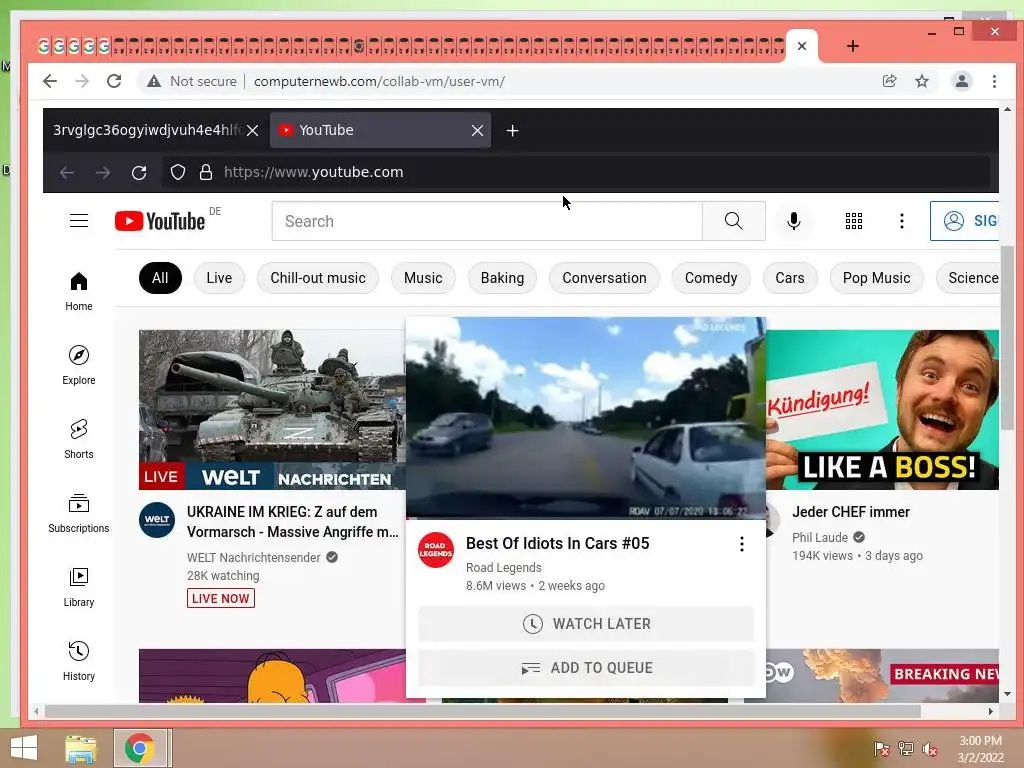Open Phil Laude channel link

820,537
